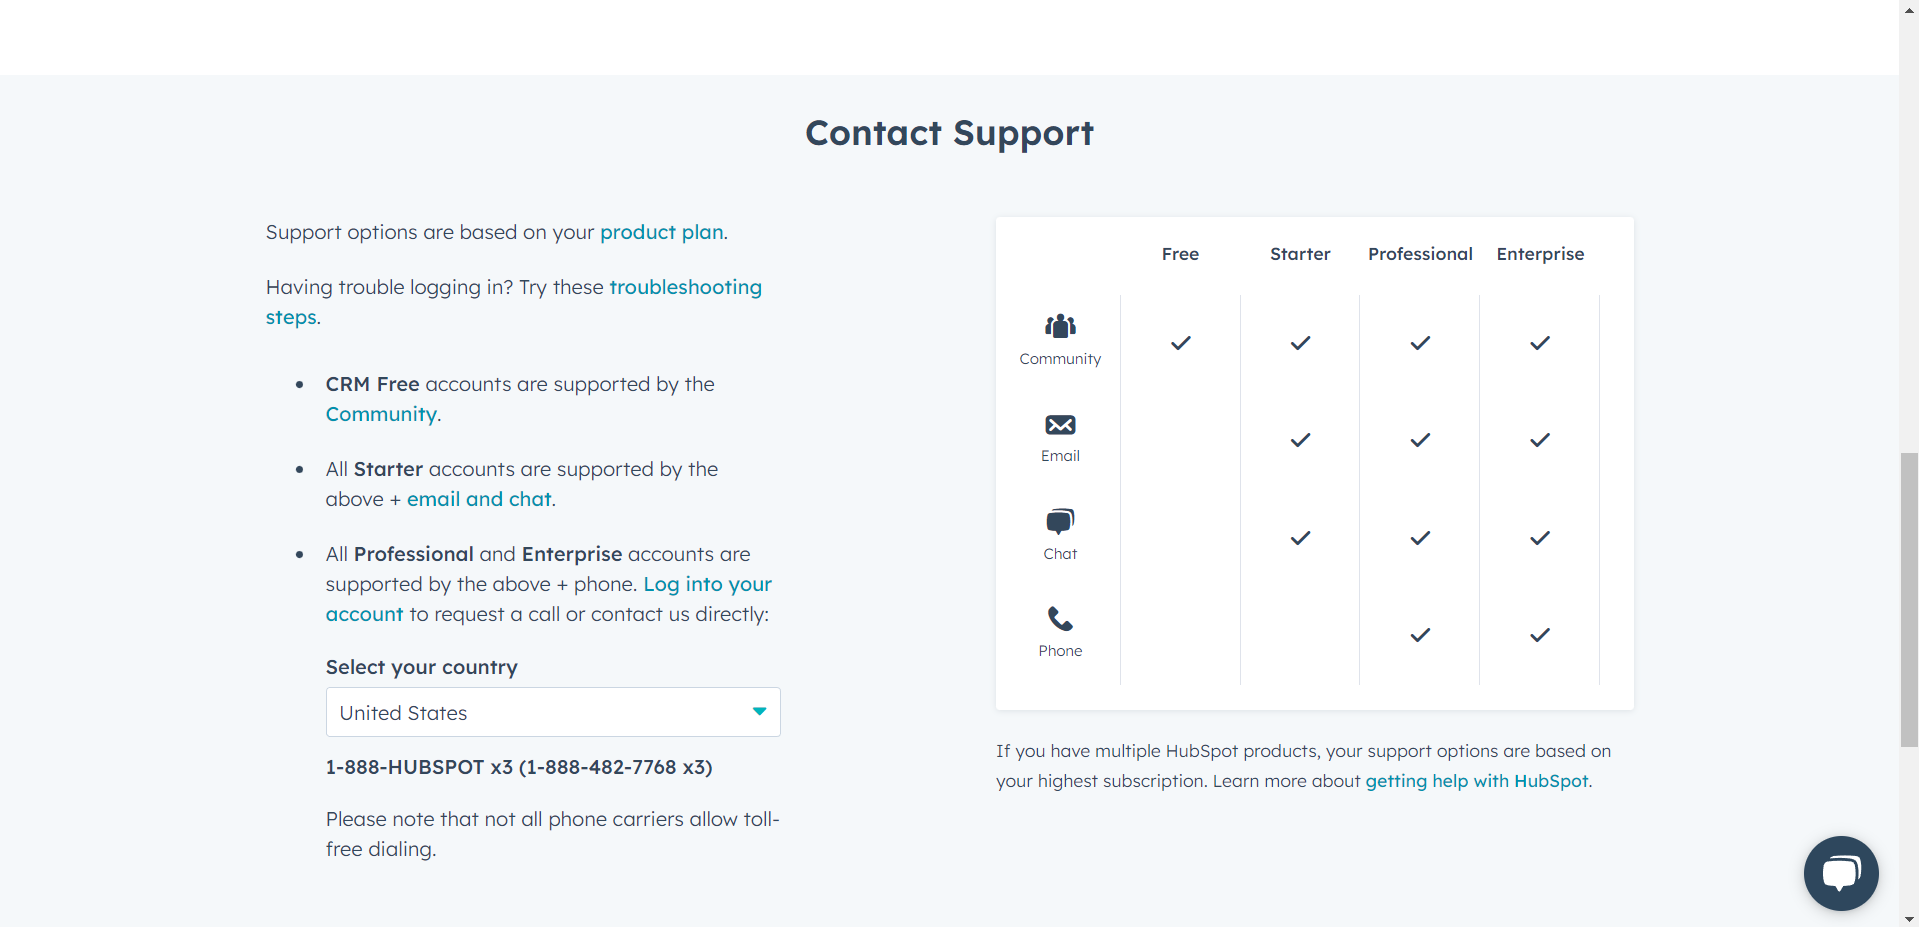
Task: Open the live chat widget launcher
Action: pyautogui.click(x=1840, y=872)
